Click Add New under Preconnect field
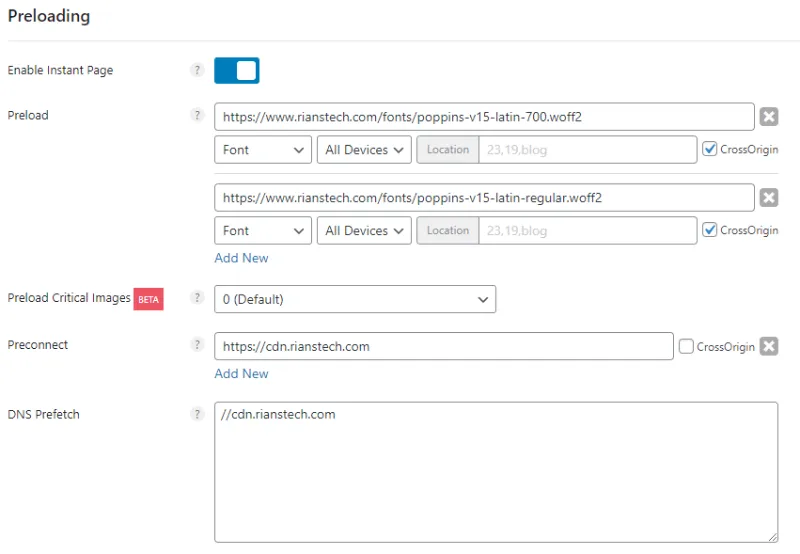The width and height of the screenshot is (800, 554). point(241,374)
